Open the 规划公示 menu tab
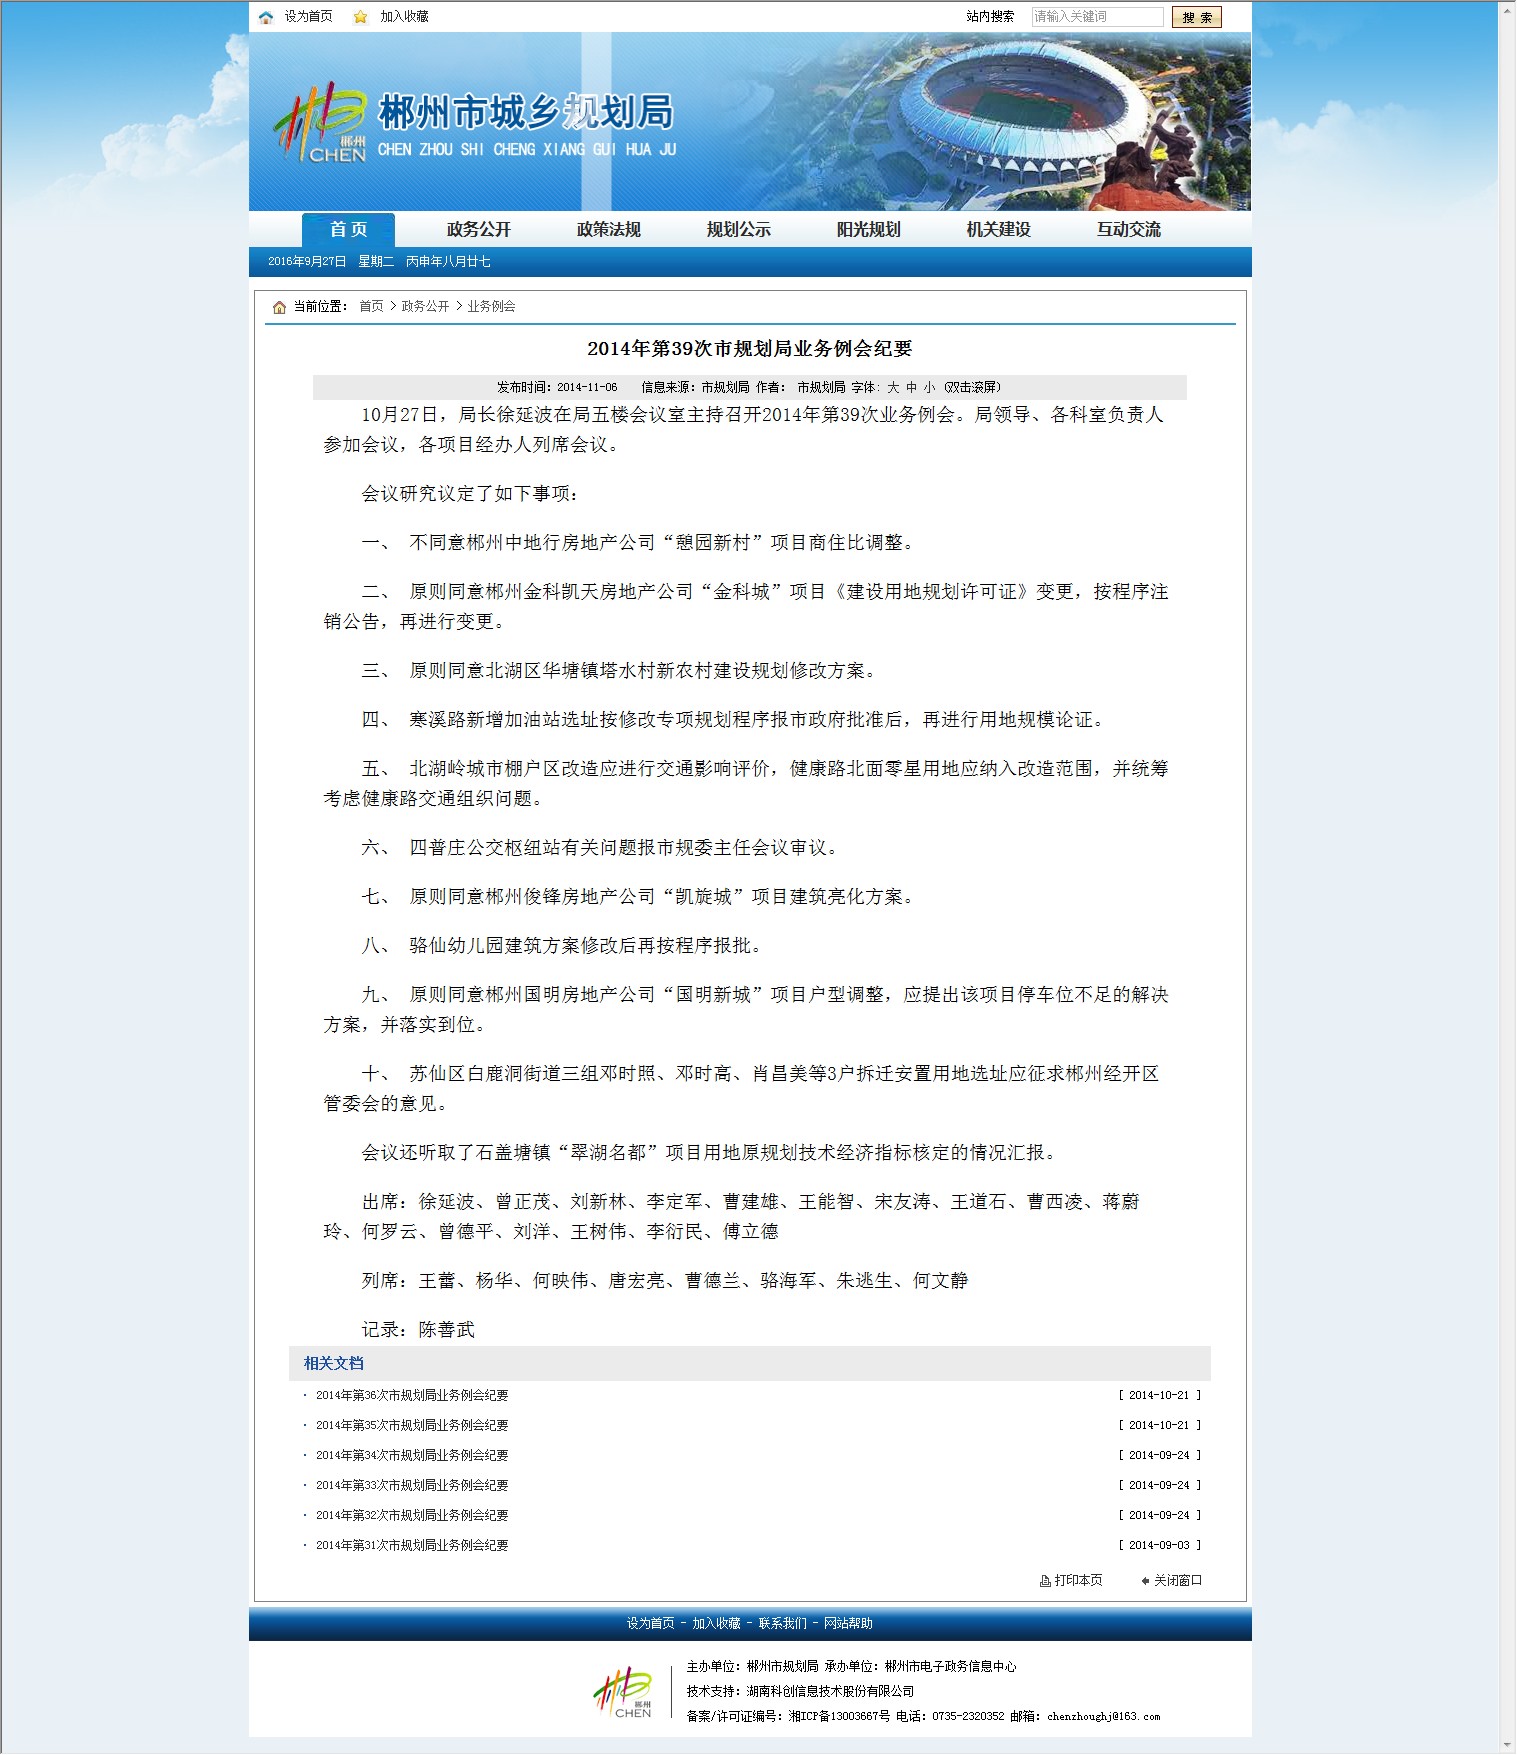Screen dimensions: 1517x1755 (739, 230)
